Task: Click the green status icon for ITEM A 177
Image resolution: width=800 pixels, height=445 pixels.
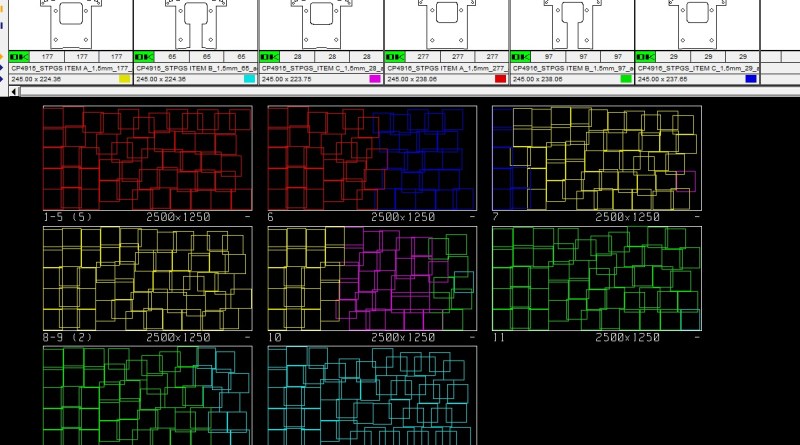Action: (x=19, y=57)
